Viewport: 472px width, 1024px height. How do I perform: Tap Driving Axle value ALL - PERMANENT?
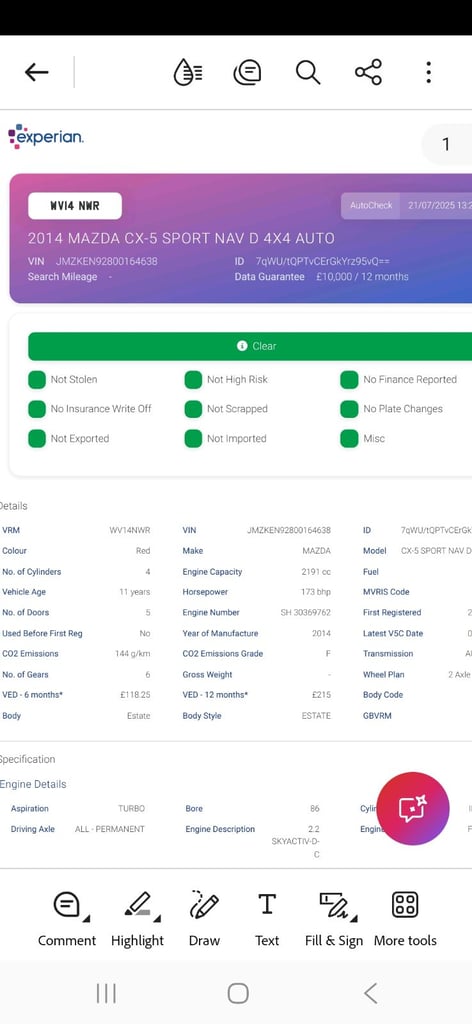click(x=110, y=829)
